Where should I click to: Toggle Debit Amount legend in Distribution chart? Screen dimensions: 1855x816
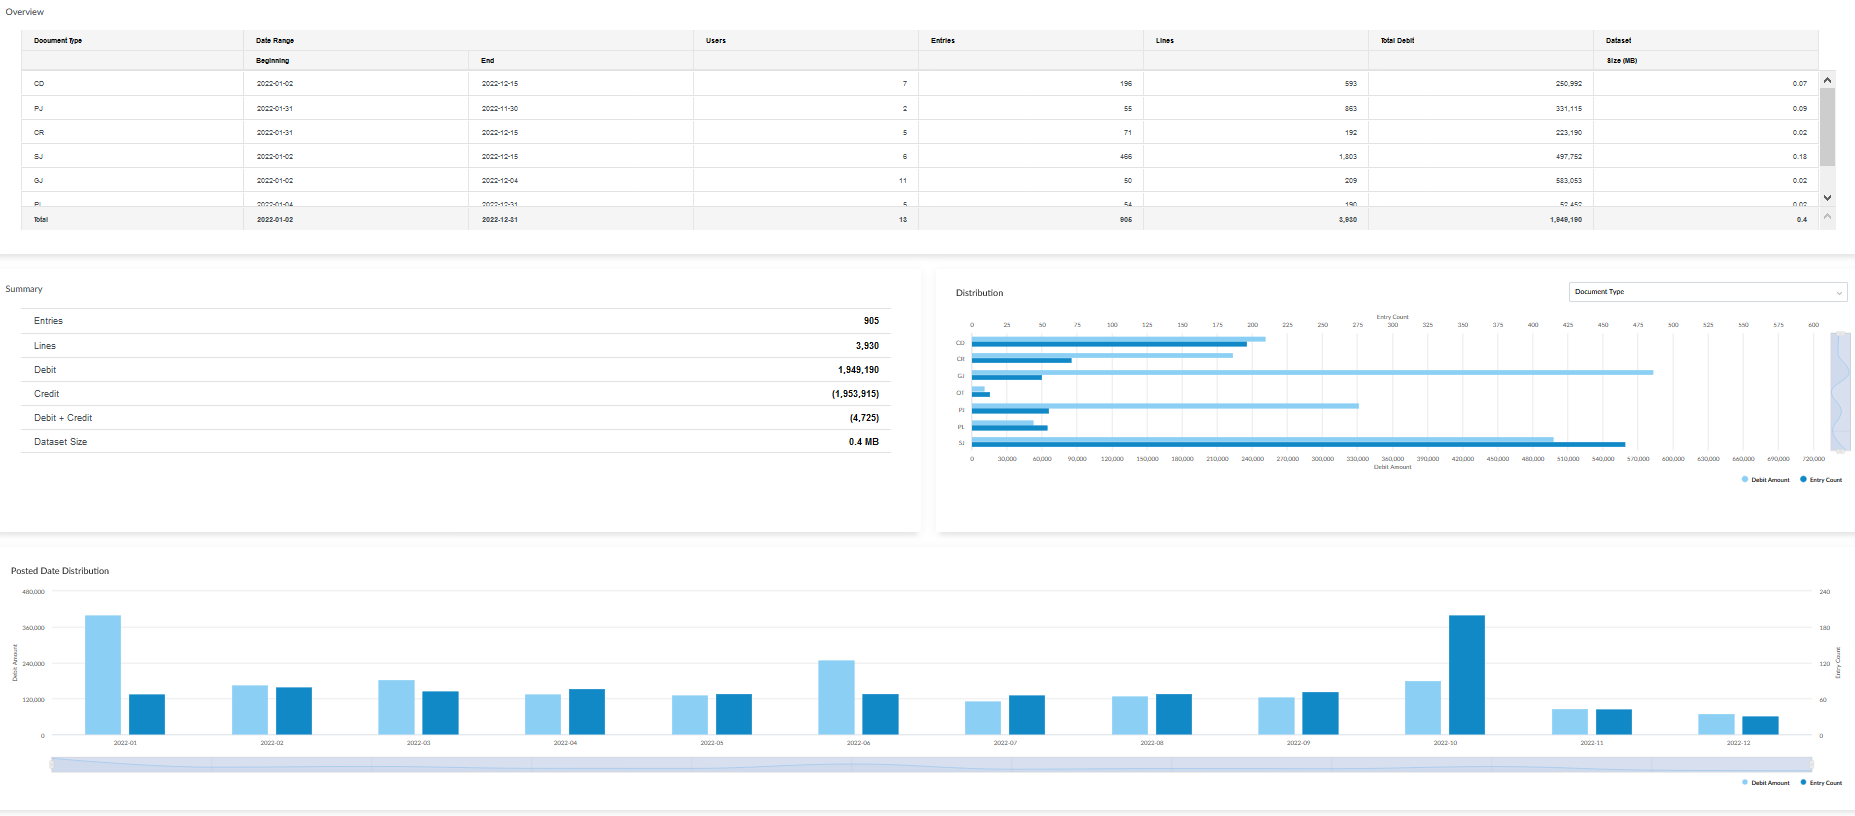point(1765,480)
